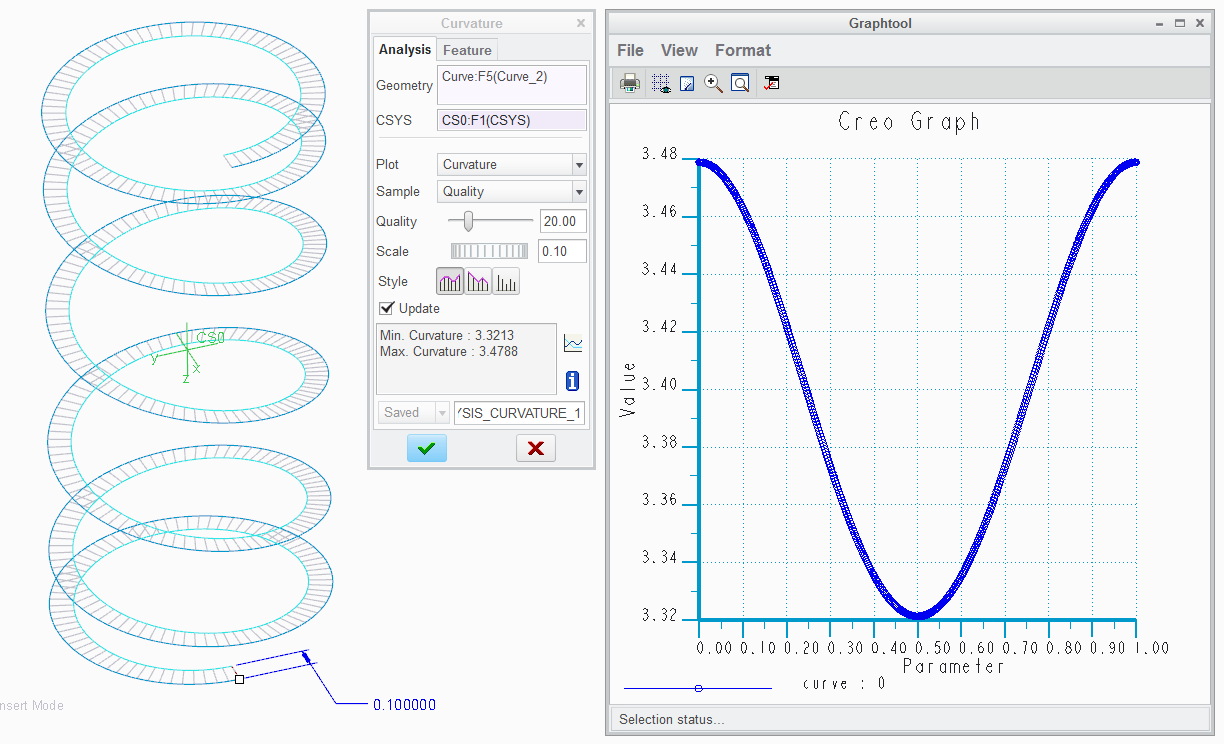1224x744 pixels.
Task: Select the third curvature style icon
Action: (506, 282)
